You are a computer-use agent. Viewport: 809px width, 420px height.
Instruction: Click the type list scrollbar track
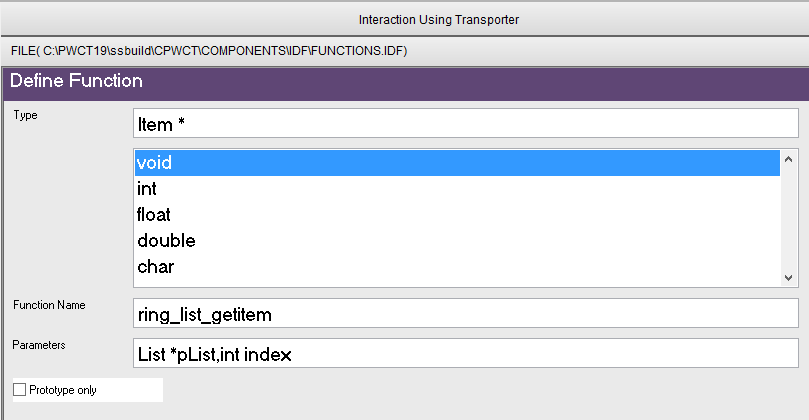click(x=788, y=218)
